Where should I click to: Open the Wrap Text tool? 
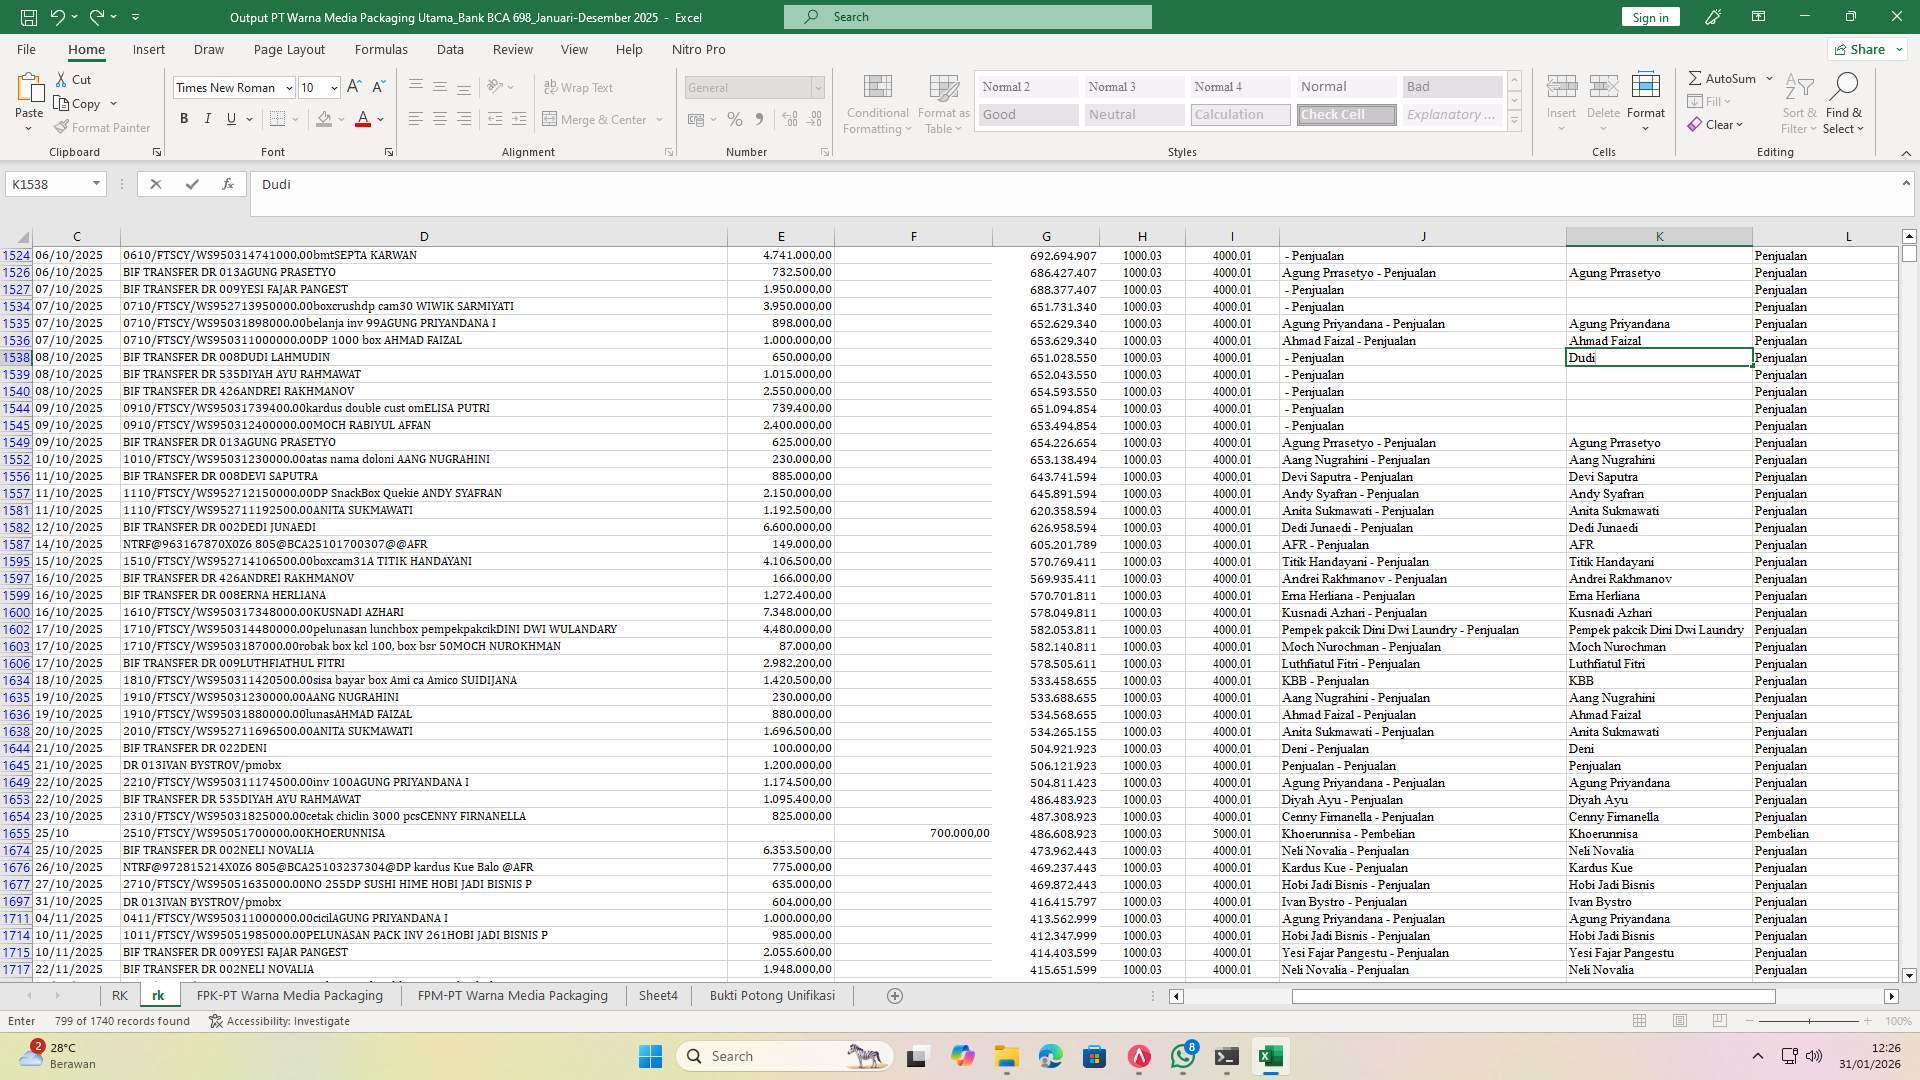click(x=579, y=87)
